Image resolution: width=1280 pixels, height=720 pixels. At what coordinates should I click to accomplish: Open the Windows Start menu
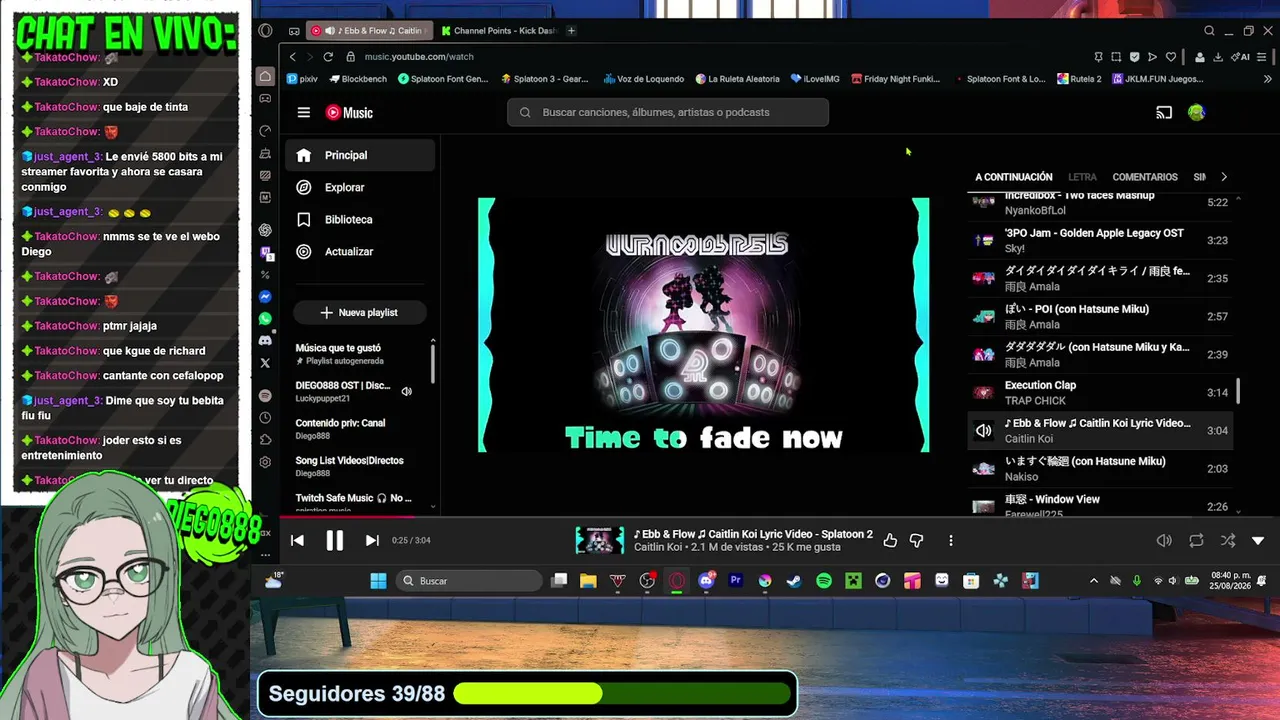(378, 581)
